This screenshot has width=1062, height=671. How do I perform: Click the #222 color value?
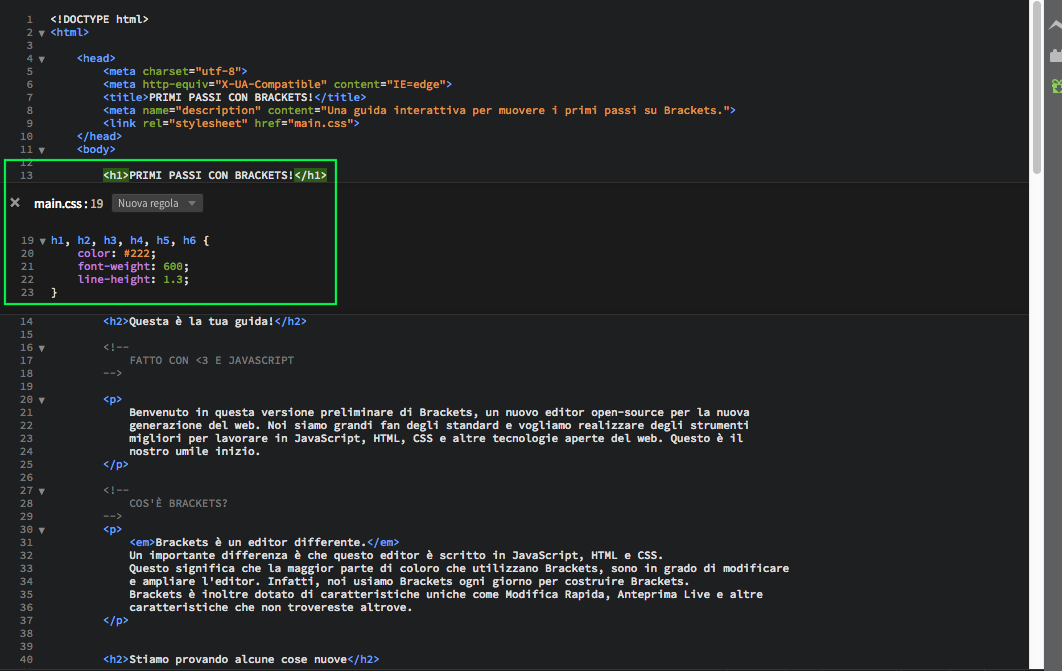pyautogui.click(x=140, y=254)
